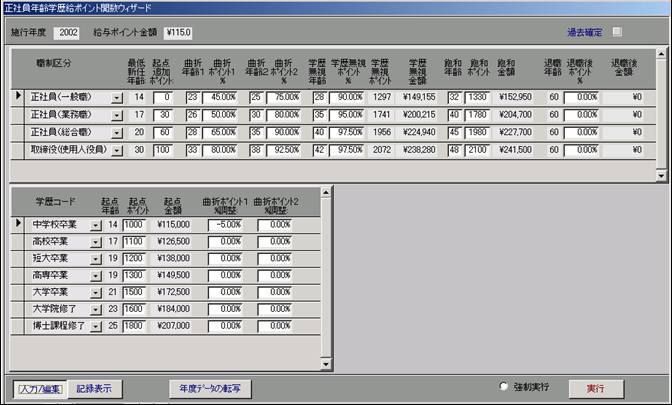This screenshot has width=672, height=405.
Task: Click 学歴無視ポイント field showing 95.00%
Action: click(x=347, y=115)
